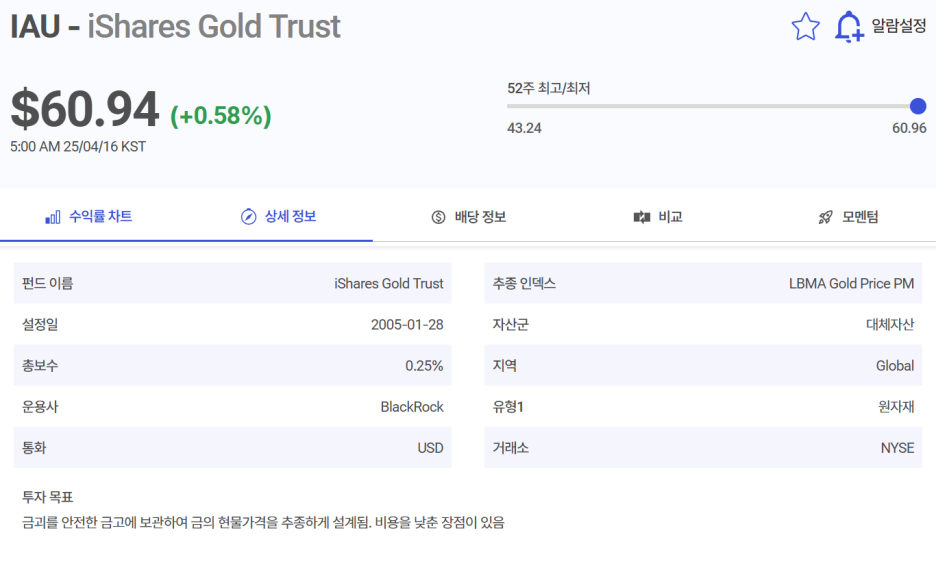The height and width of the screenshot is (570, 936).
Task: Select the fund name value iShares Gold Trust
Action: click(x=389, y=284)
